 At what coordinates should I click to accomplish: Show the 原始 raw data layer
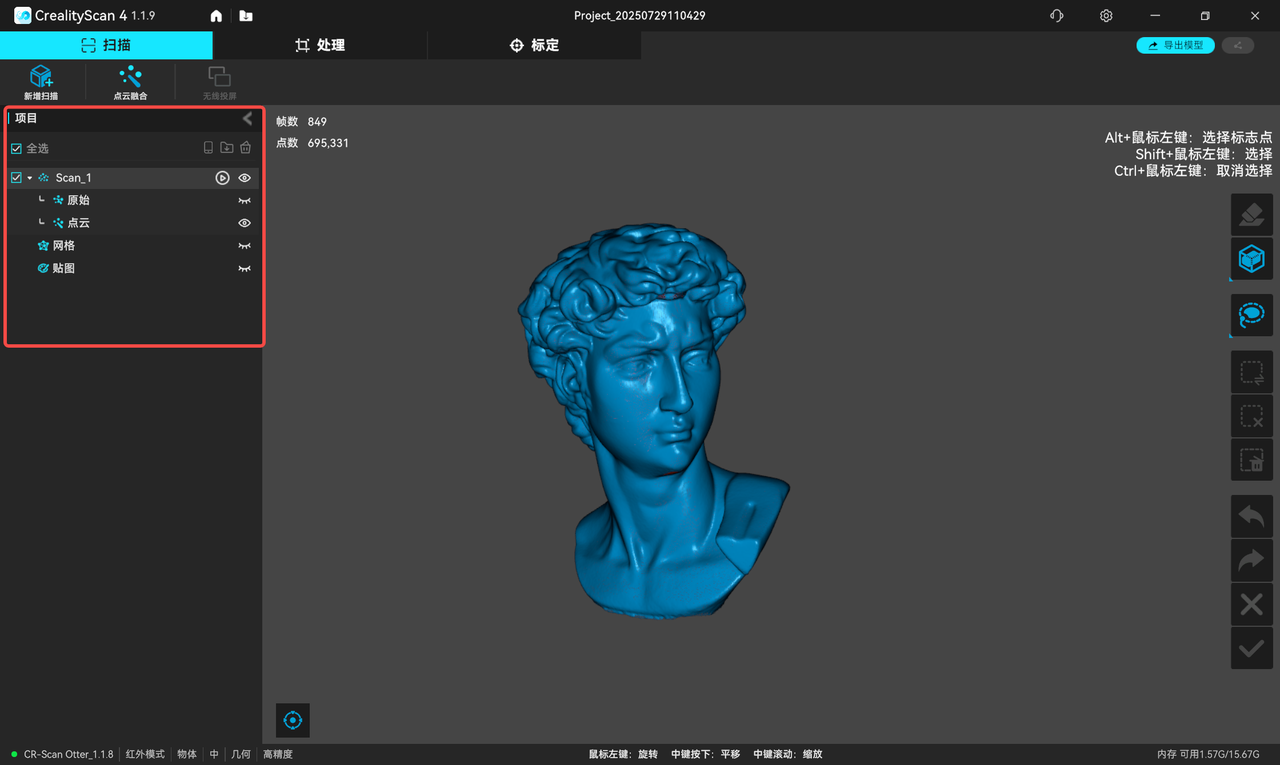[244, 200]
